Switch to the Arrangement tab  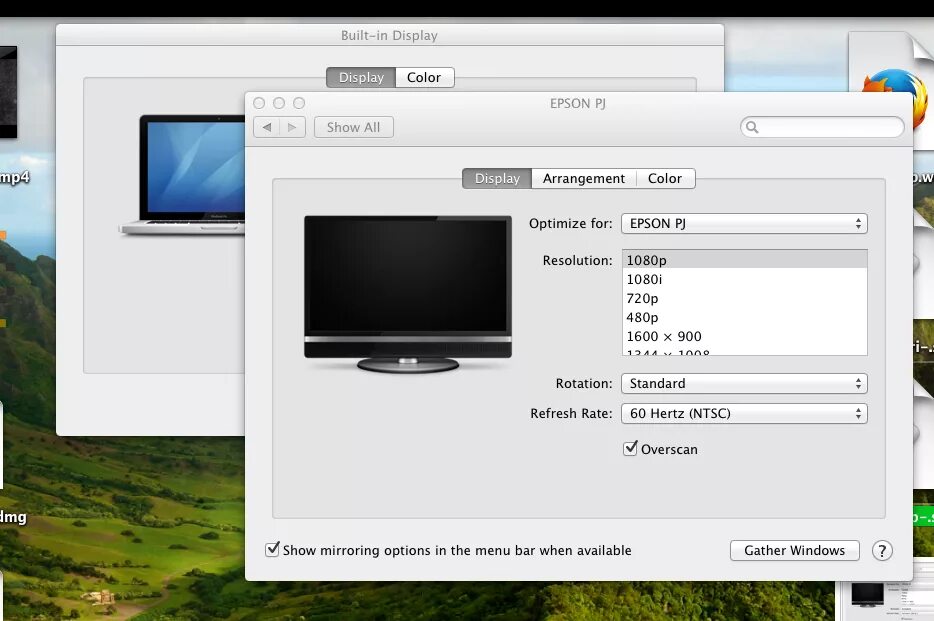click(584, 179)
